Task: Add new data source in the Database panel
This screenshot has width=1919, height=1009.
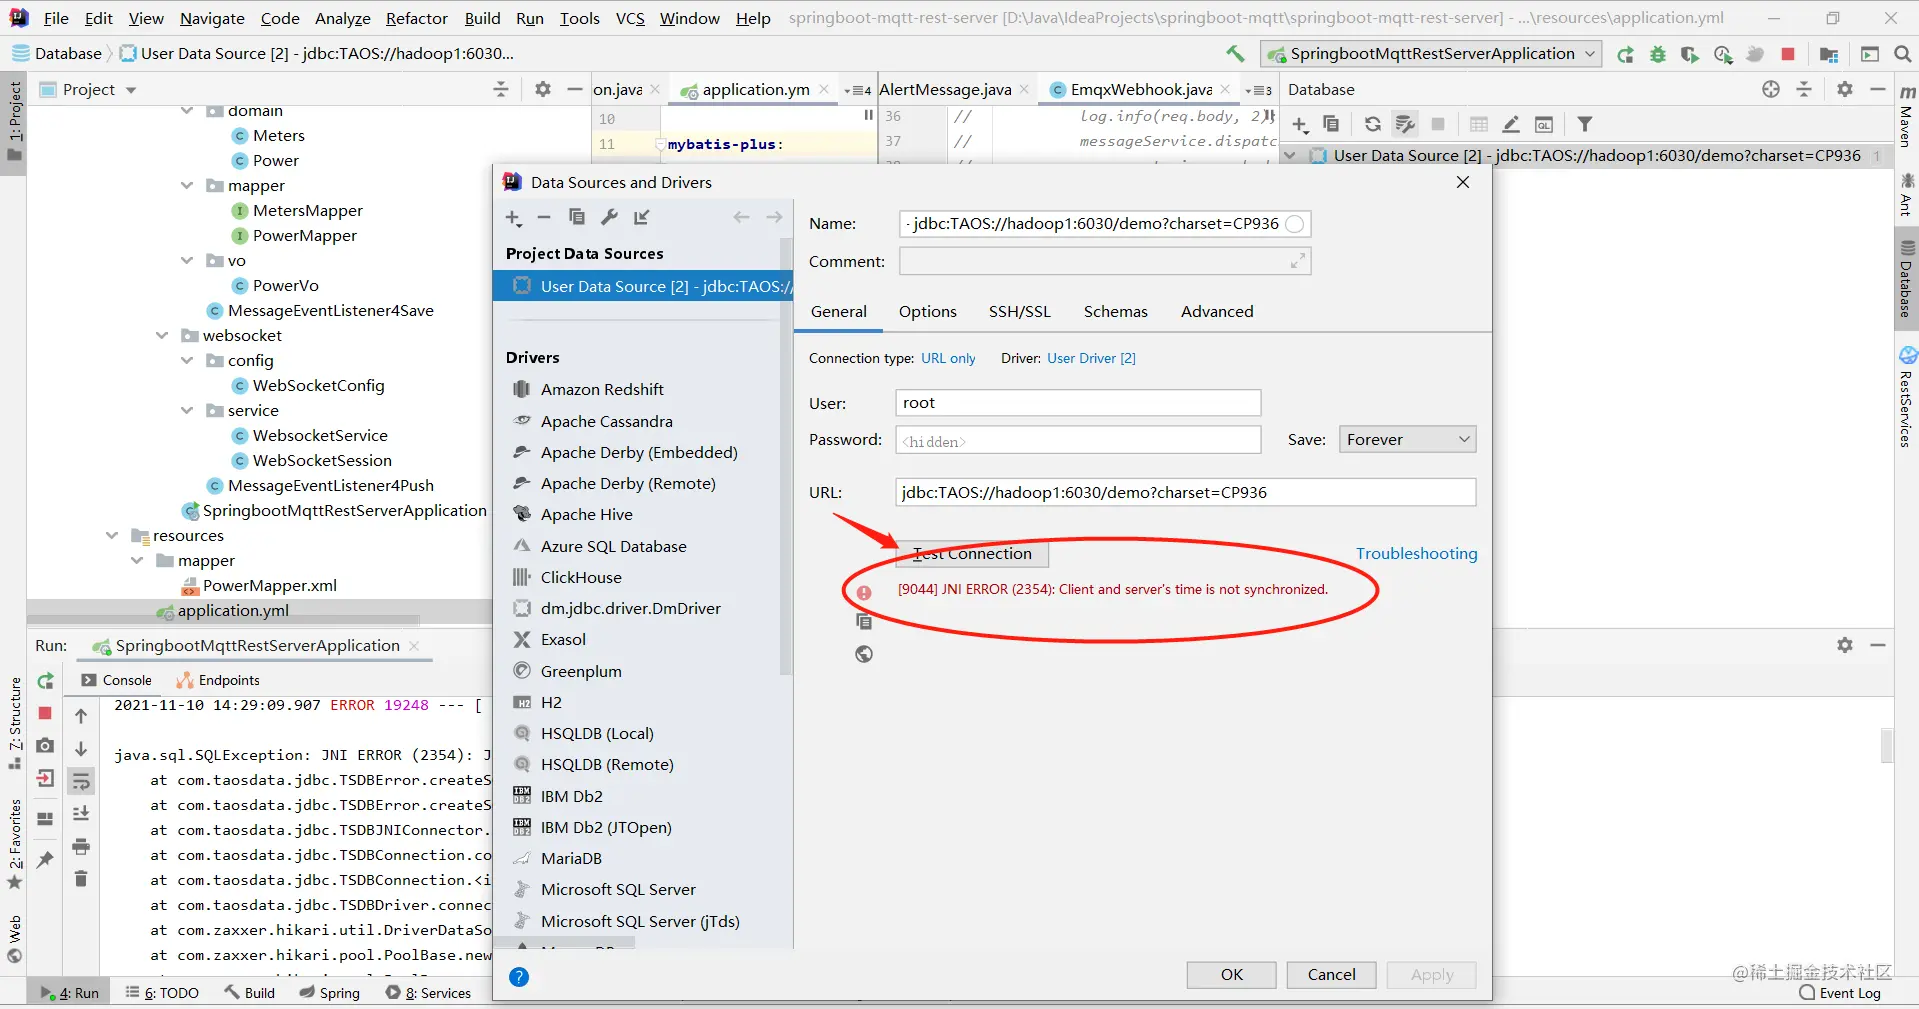Action: tap(1299, 124)
